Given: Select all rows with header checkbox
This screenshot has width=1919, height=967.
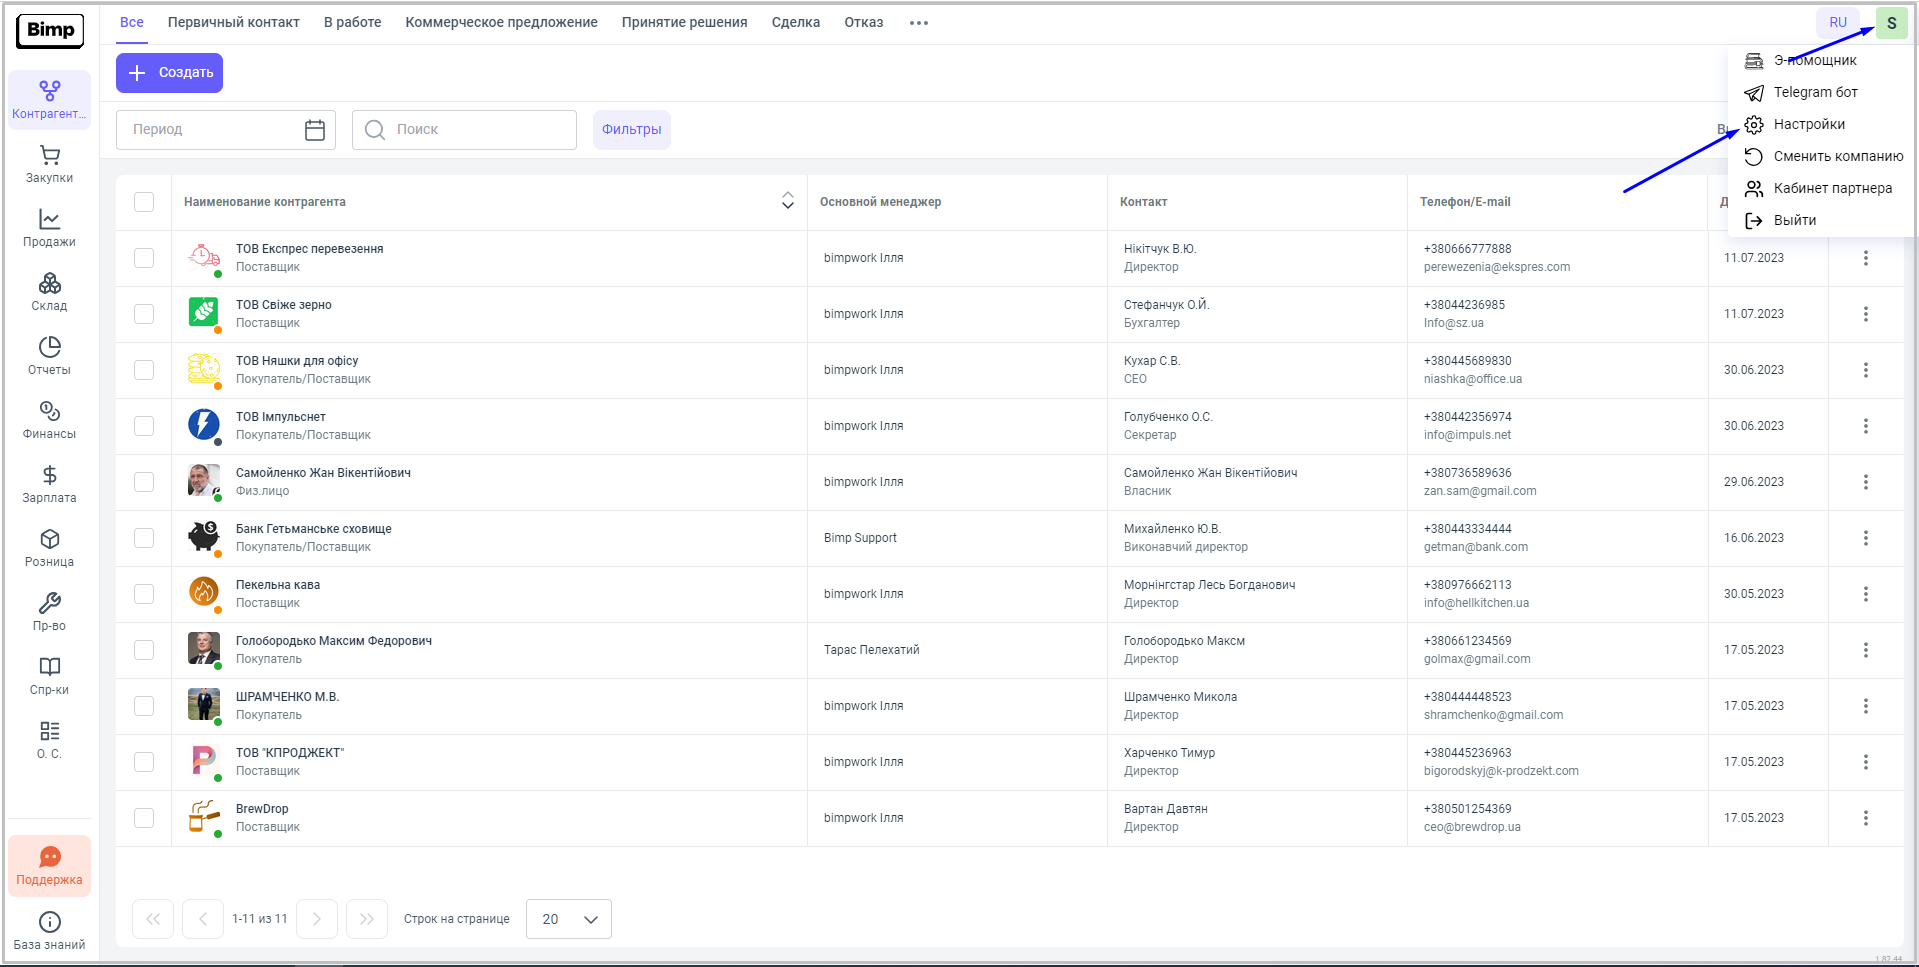Looking at the screenshot, I should tap(144, 202).
